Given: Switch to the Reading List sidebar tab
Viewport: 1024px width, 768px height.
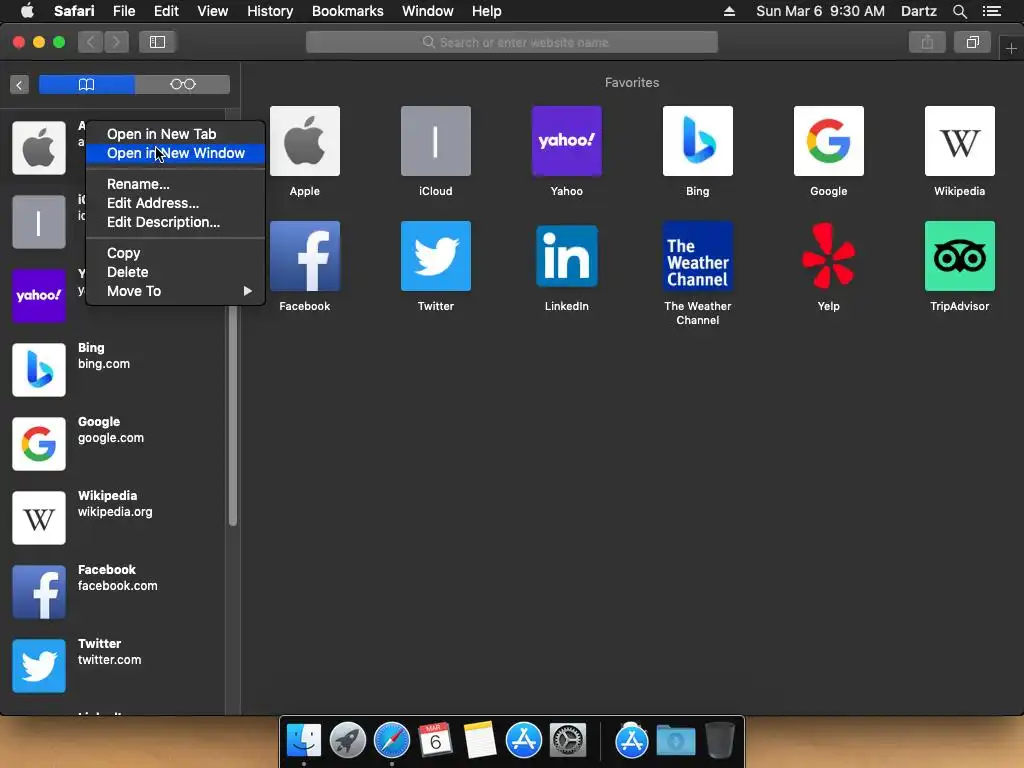Looking at the screenshot, I should [x=182, y=84].
